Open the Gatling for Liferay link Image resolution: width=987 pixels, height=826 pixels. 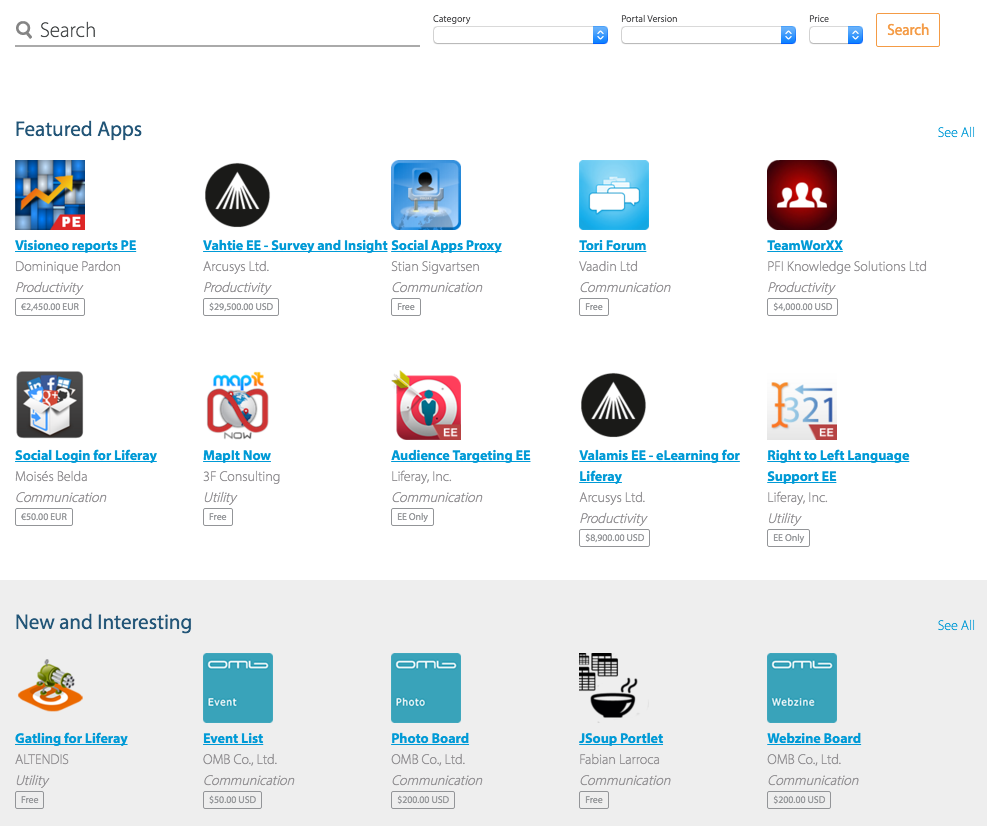coord(71,738)
